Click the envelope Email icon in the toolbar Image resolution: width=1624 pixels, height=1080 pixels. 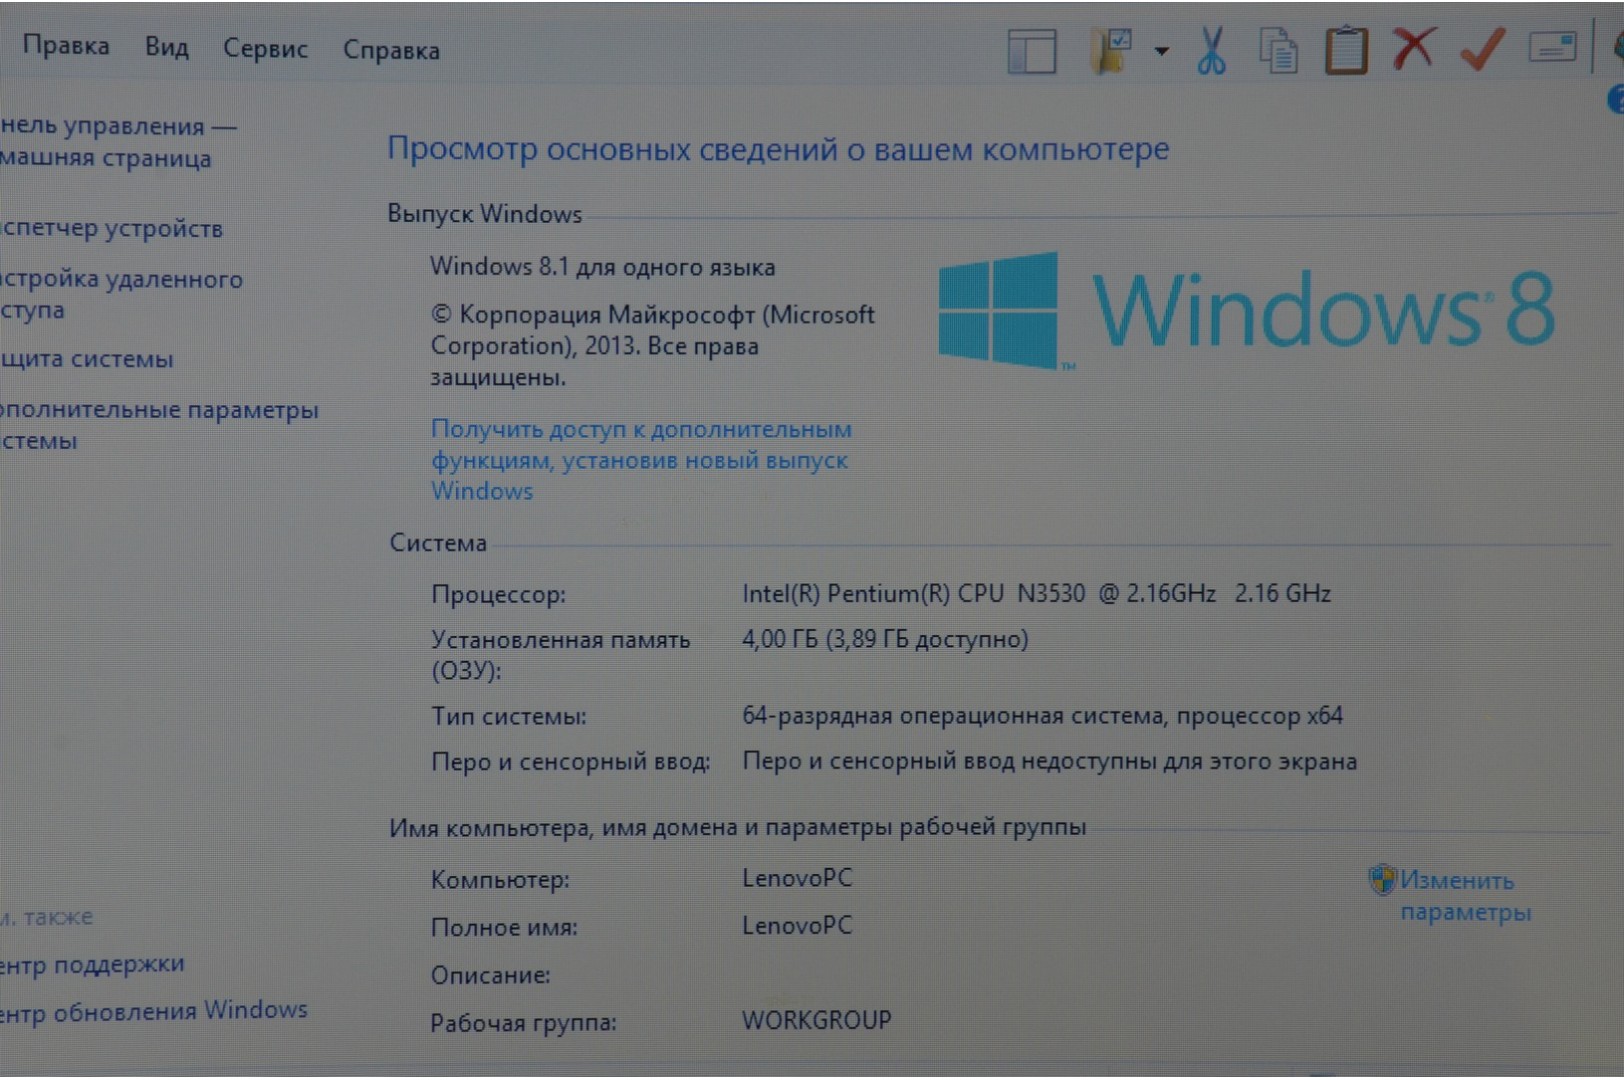(x=1552, y=47)
